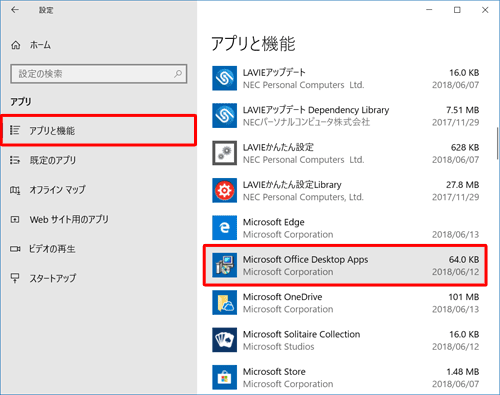Image resolution: width=500 pixels, height=395 pixels.
Task: Click the アプリと機能 page heading
Action: click(x=253, y=44)
